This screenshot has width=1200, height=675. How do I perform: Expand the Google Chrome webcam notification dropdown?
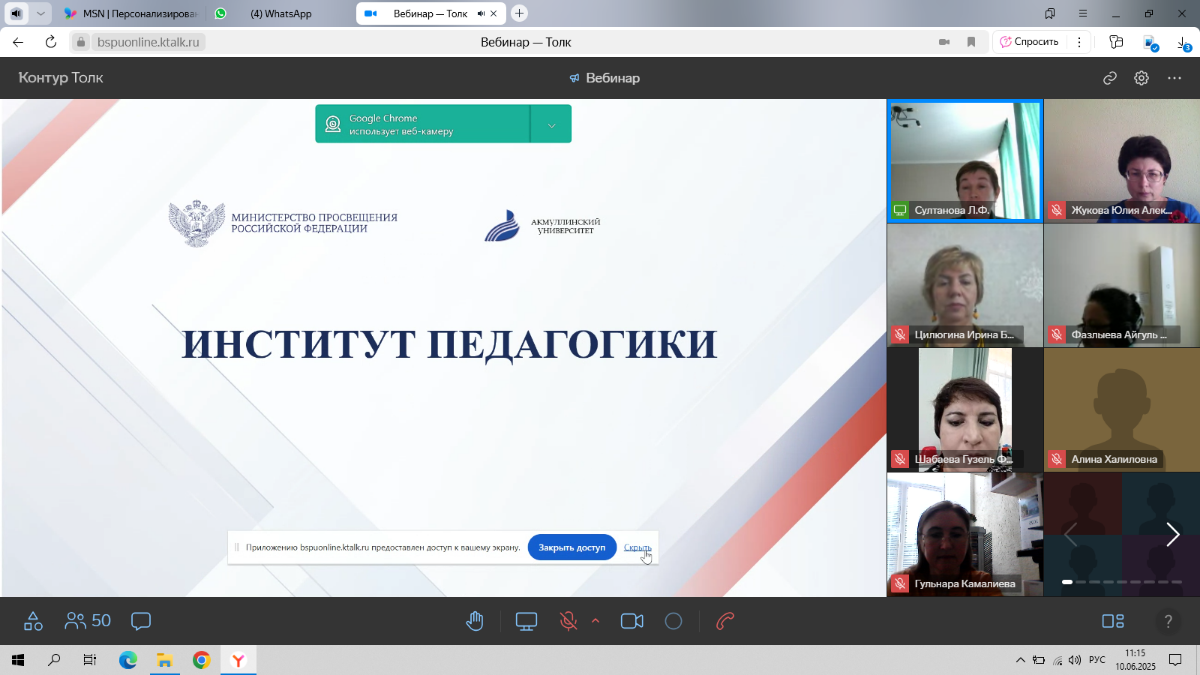(551, 125)
